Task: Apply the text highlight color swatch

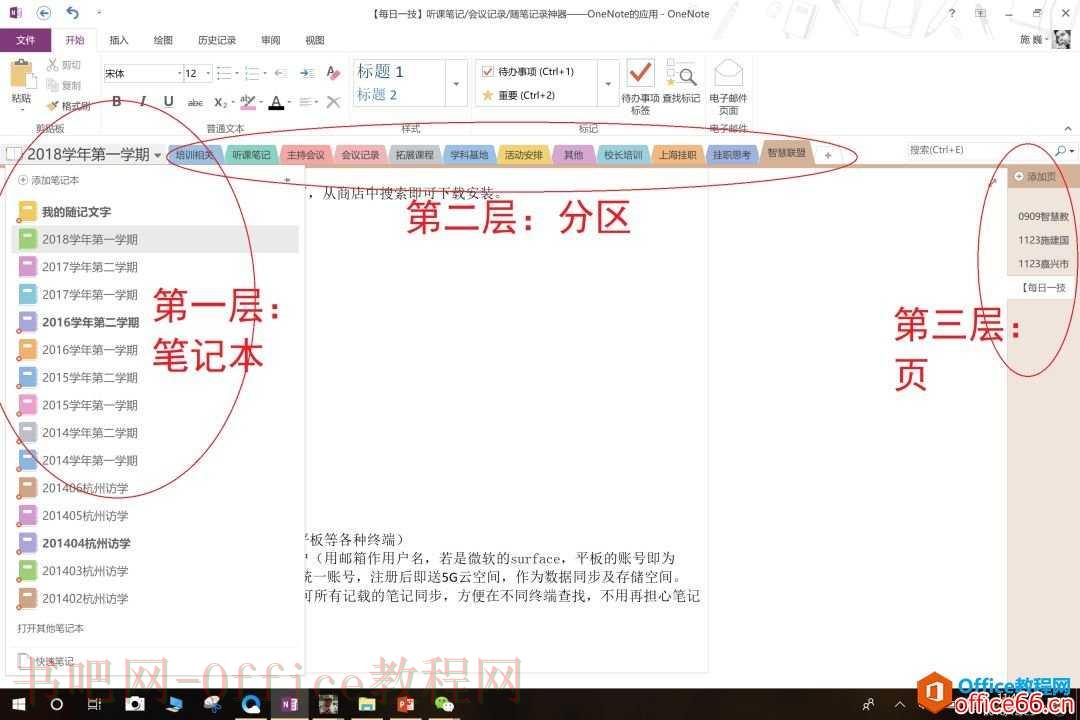Action: pyautogui.click(x=248, y=103)
